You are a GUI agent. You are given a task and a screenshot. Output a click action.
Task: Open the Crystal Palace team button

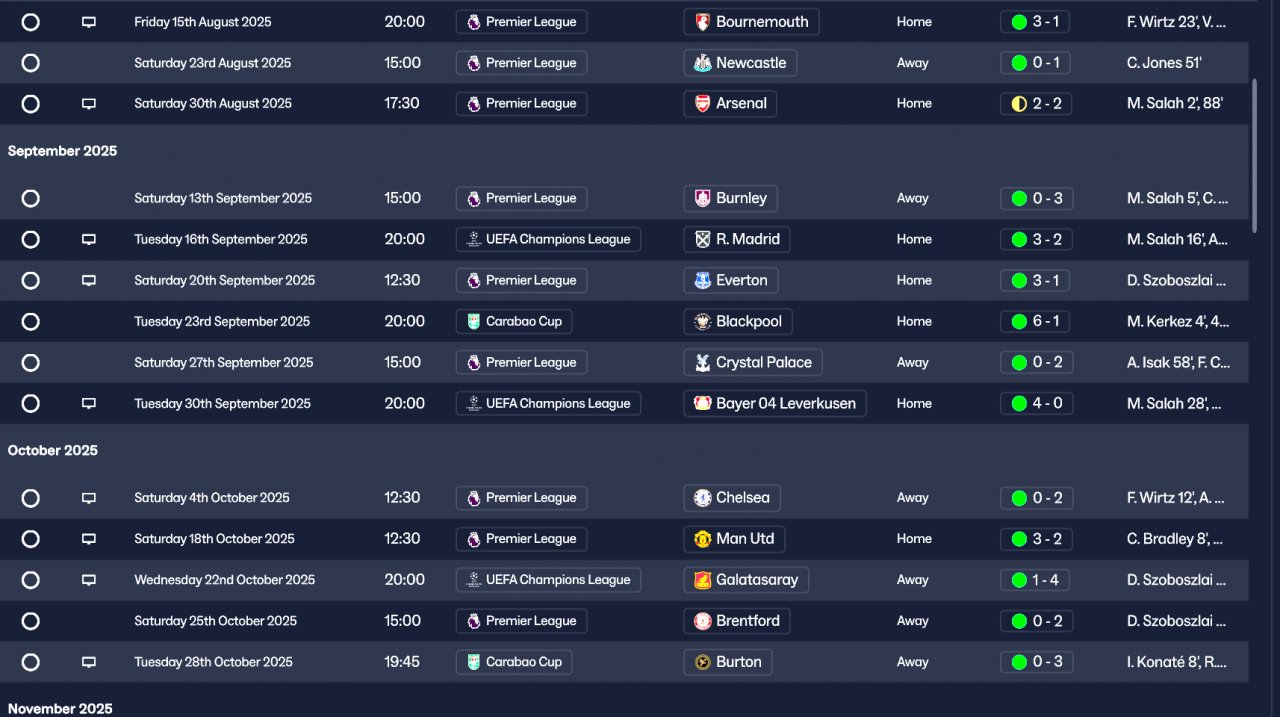click(752, 363)
